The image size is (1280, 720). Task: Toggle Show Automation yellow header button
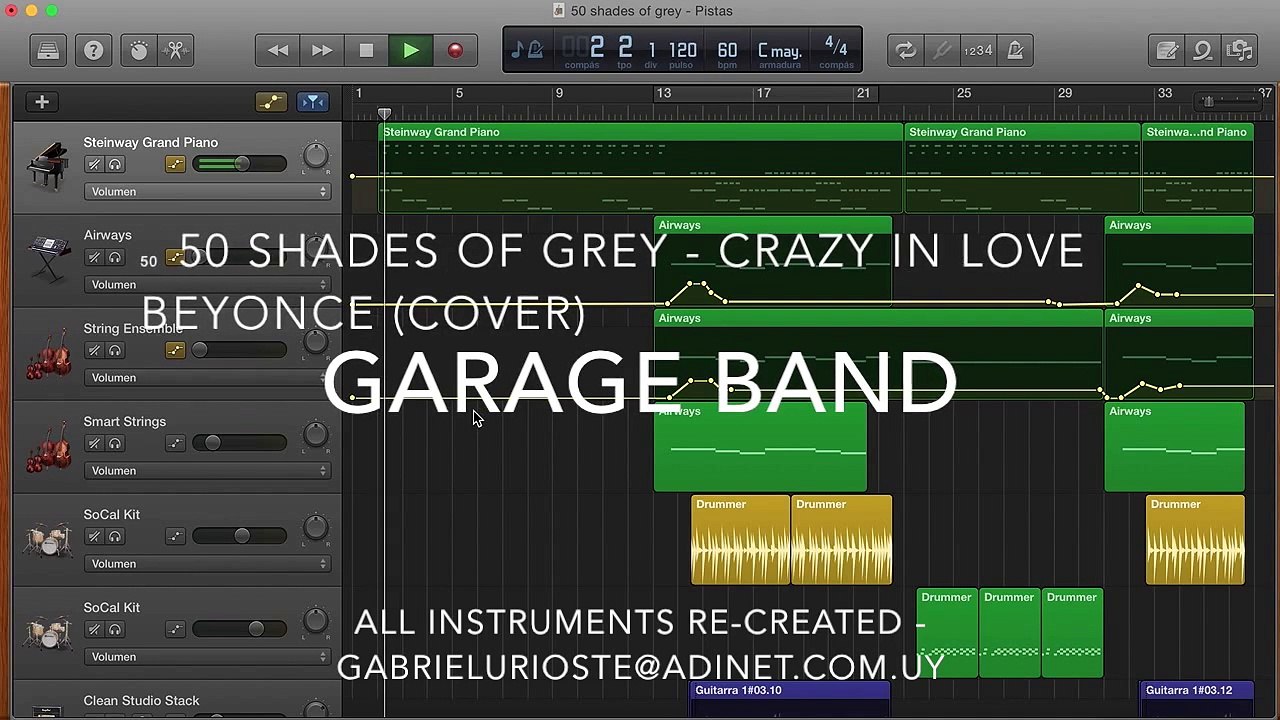tap(271, 102)
